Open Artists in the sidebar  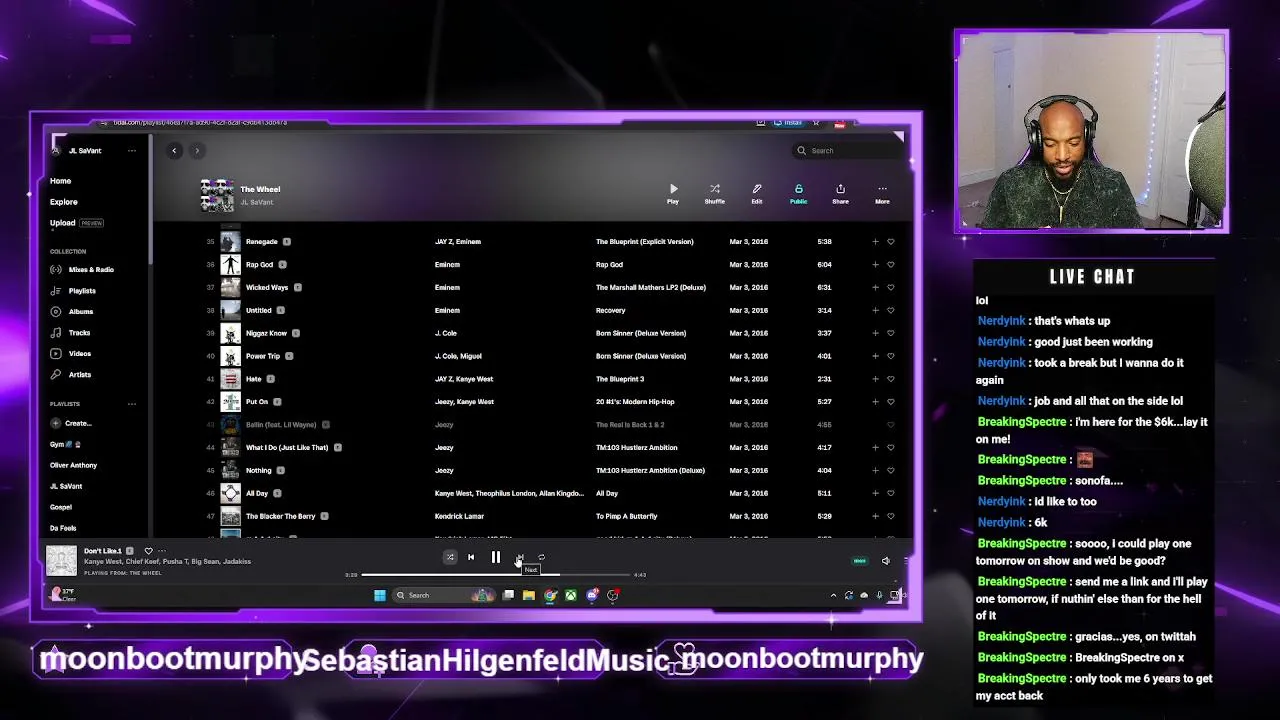pos(71,374)
